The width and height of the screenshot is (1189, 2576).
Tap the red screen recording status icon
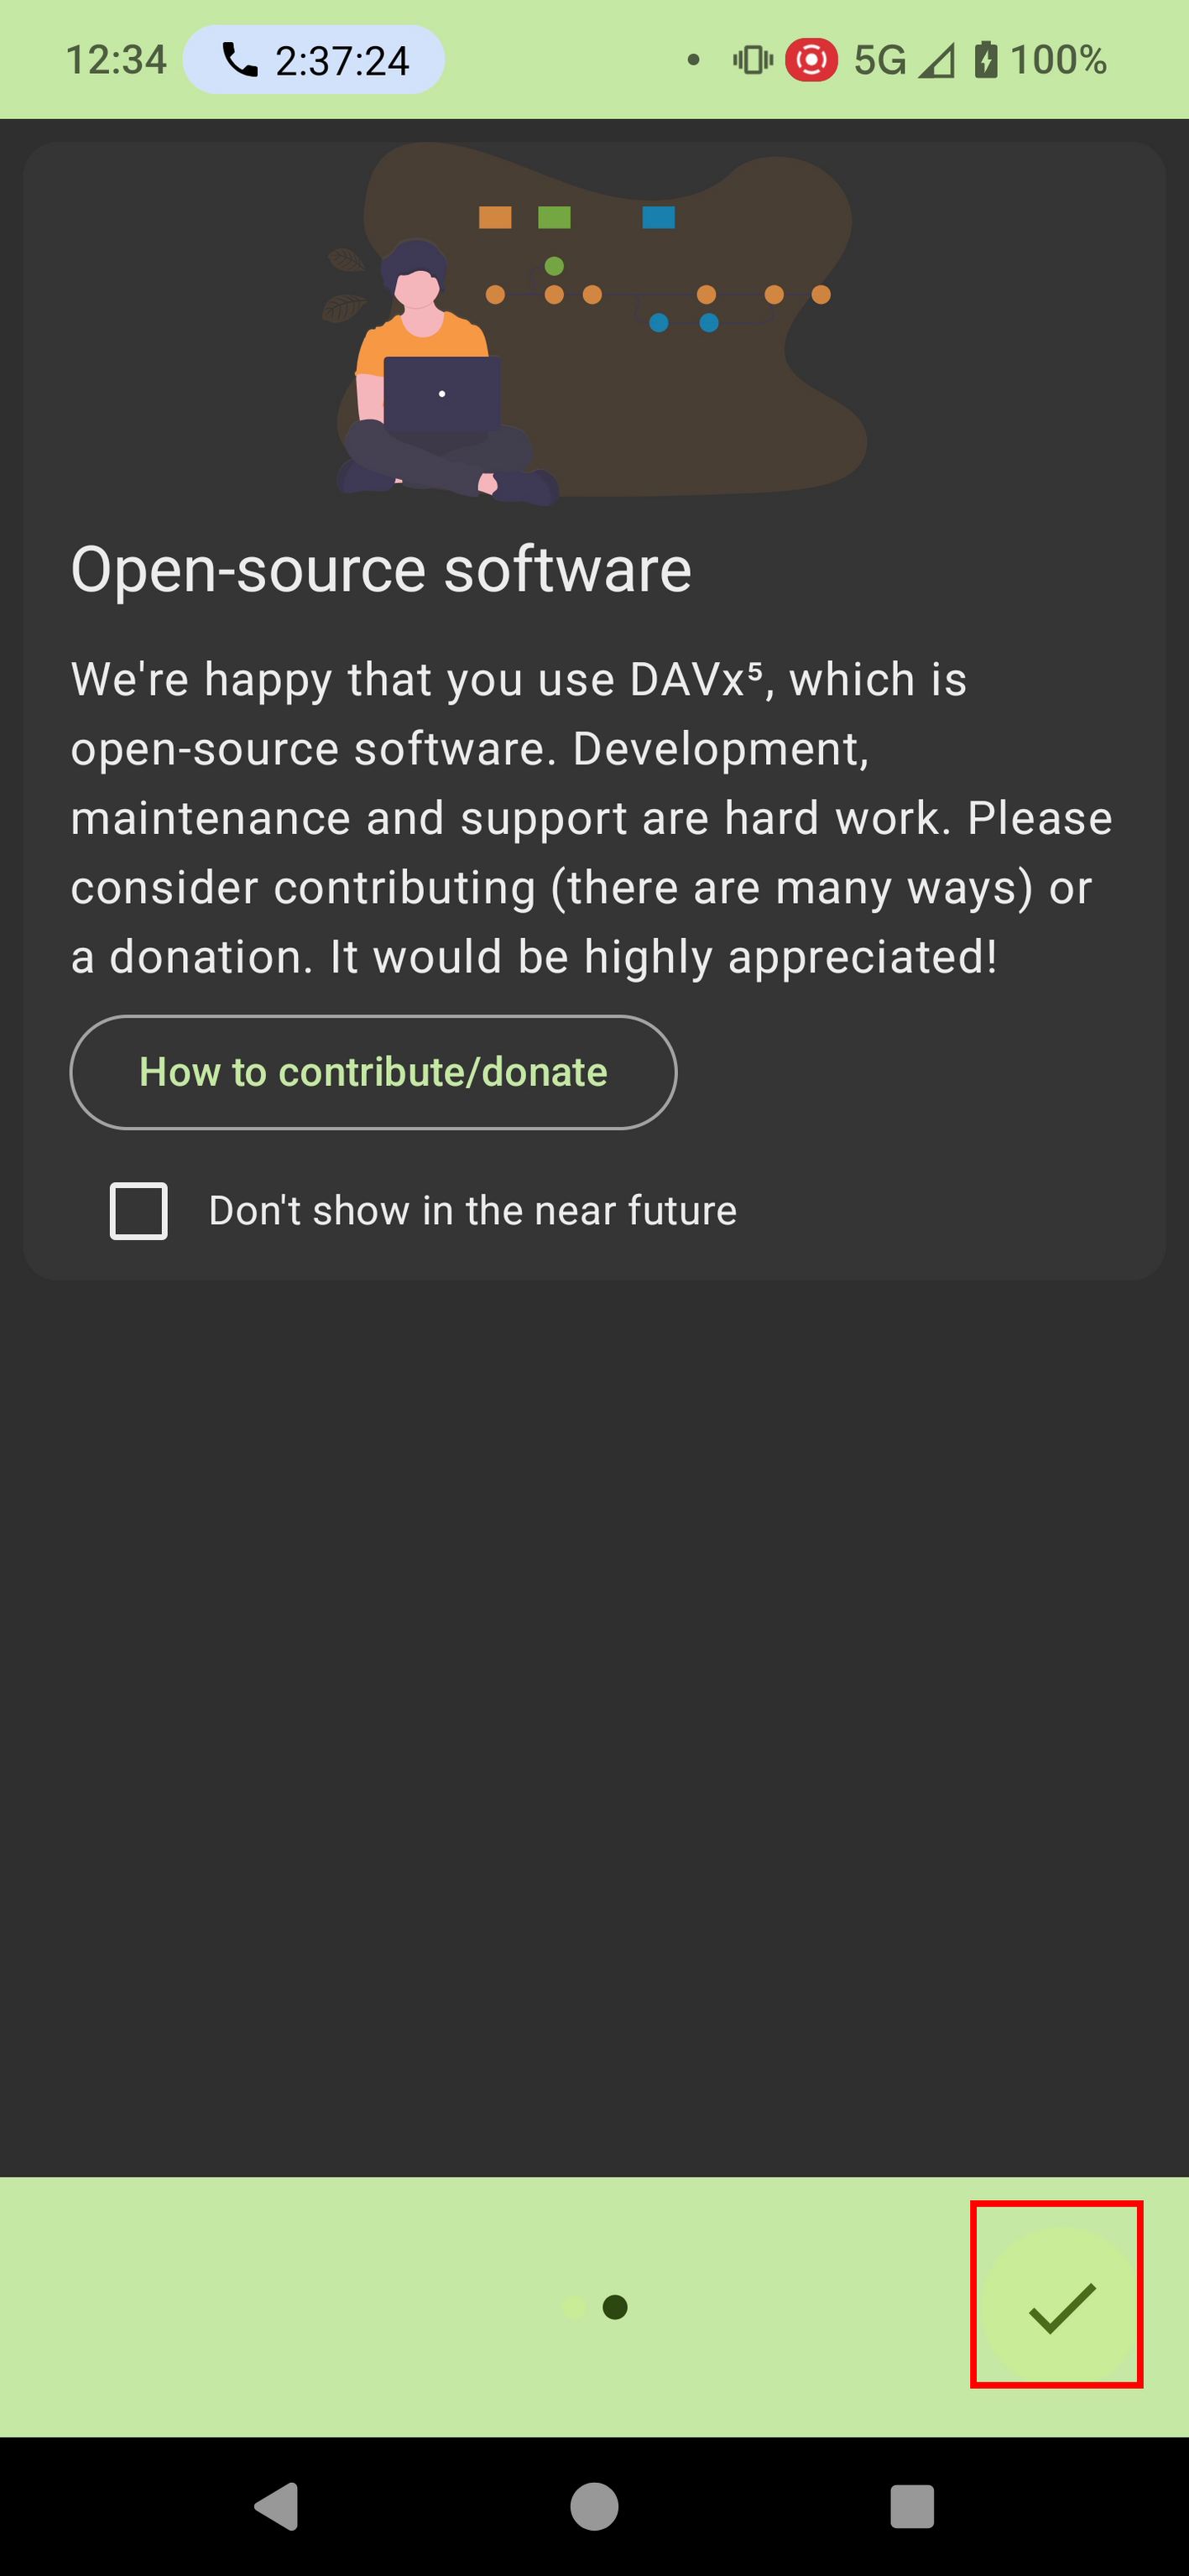pos(810,60)
